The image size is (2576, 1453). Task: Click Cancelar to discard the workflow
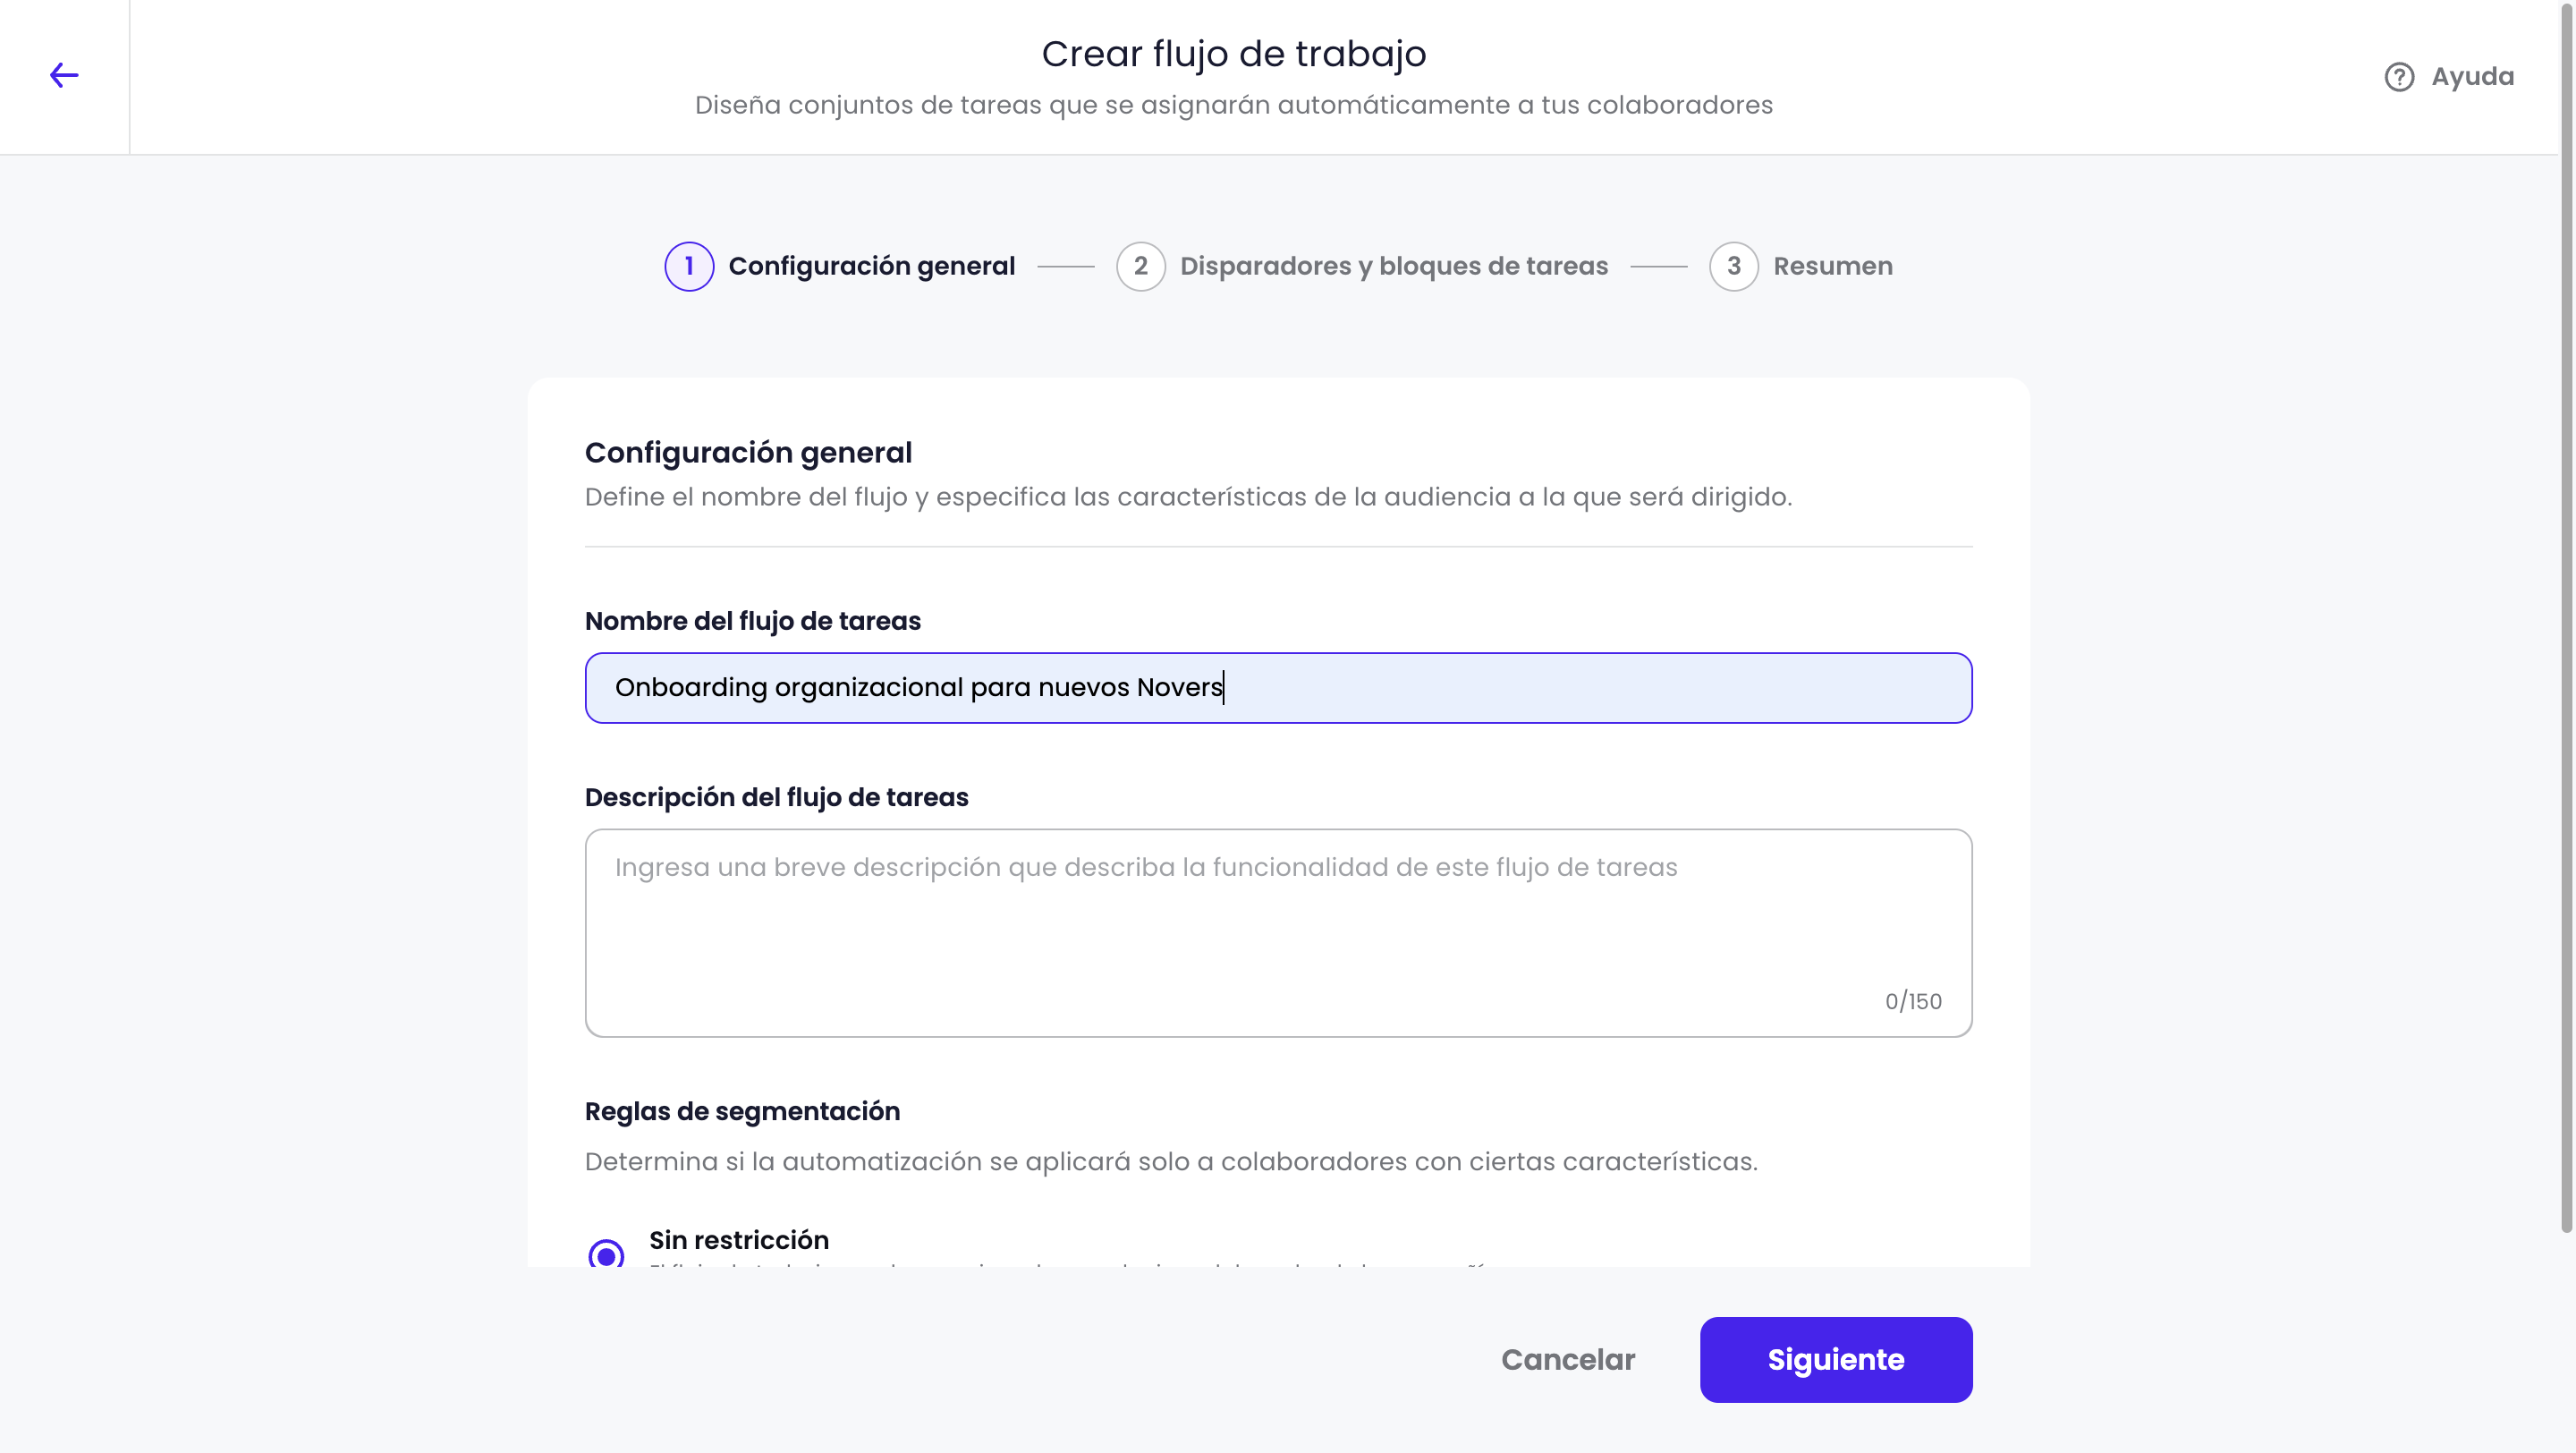pyautogui.click(x=1568, y=1360)
